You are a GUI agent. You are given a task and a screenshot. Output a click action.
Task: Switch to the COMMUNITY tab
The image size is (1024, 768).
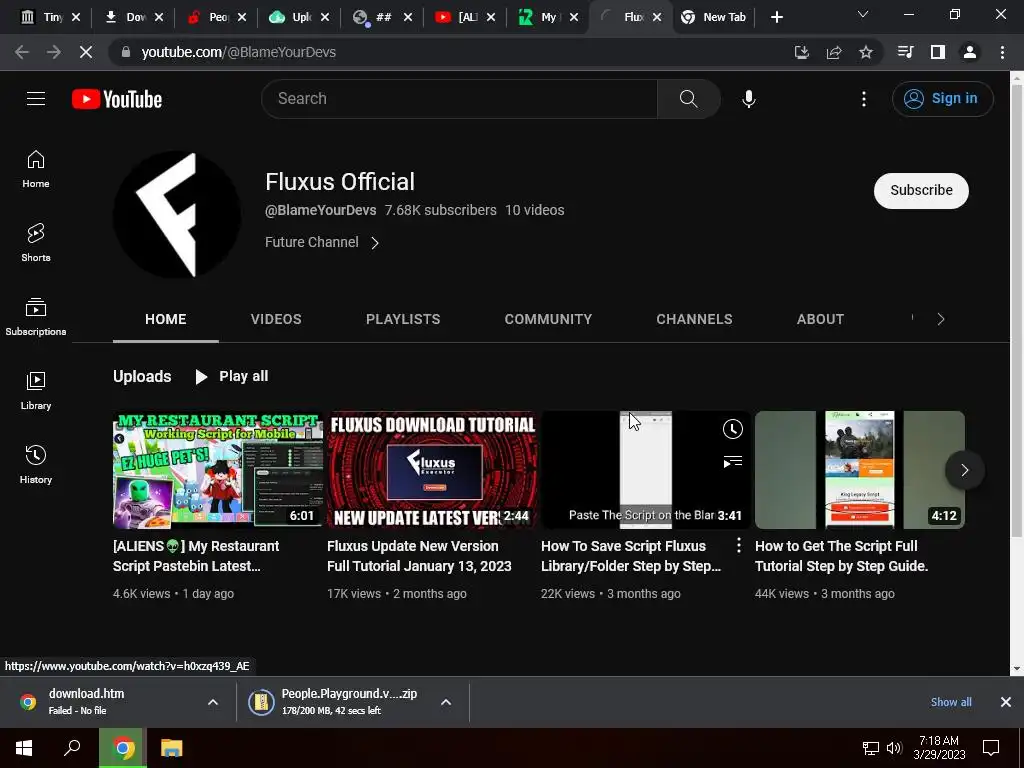pyautogui.click(x=548, y=319)
